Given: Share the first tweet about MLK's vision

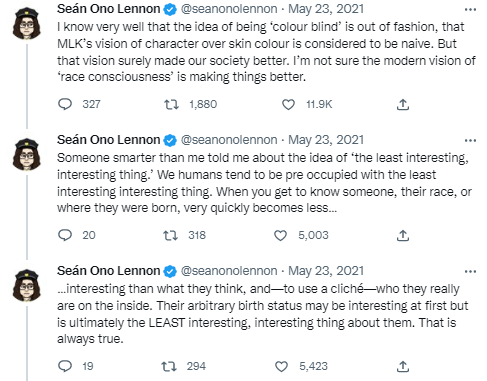Looking at the screenshot, I should pyautogui.click(x=403, y=104).
